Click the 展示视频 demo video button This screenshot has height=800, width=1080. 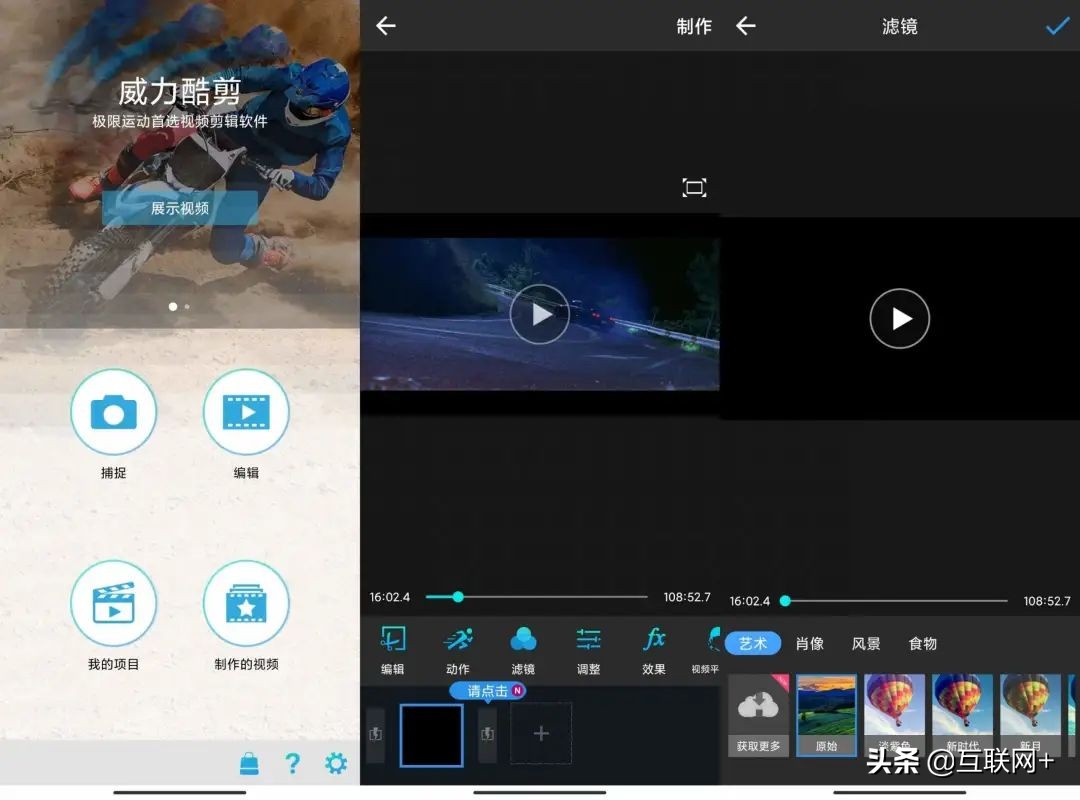point(180,210)
